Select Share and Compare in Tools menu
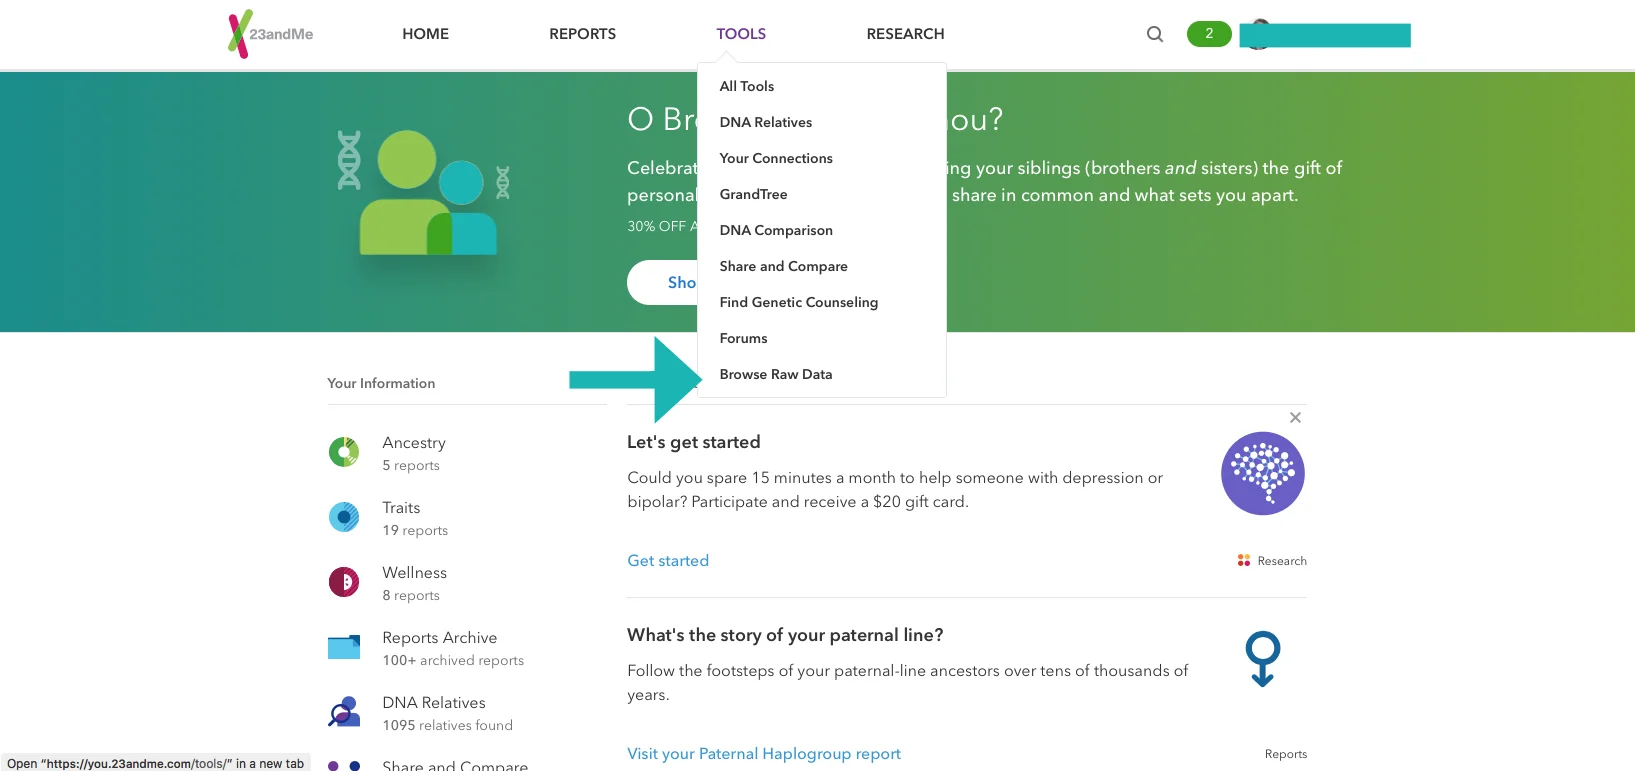This screenshot has width=1635, height=771. tap(783, 266)
